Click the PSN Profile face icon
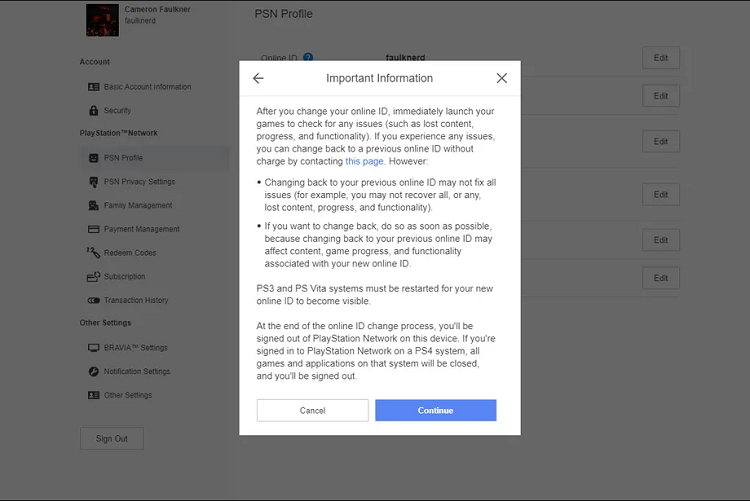The image size is (750, 501). 93,158
